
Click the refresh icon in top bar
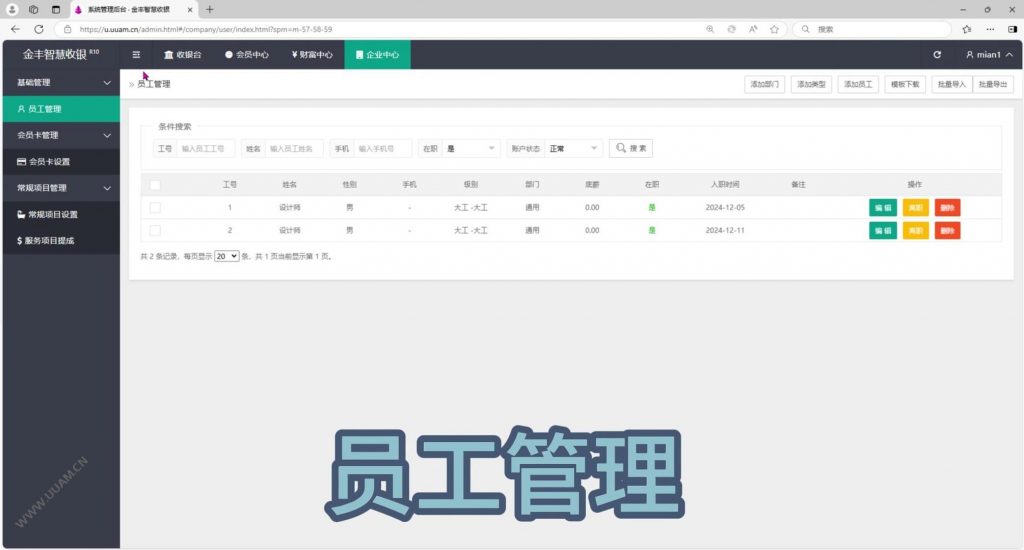click(937, 55)
